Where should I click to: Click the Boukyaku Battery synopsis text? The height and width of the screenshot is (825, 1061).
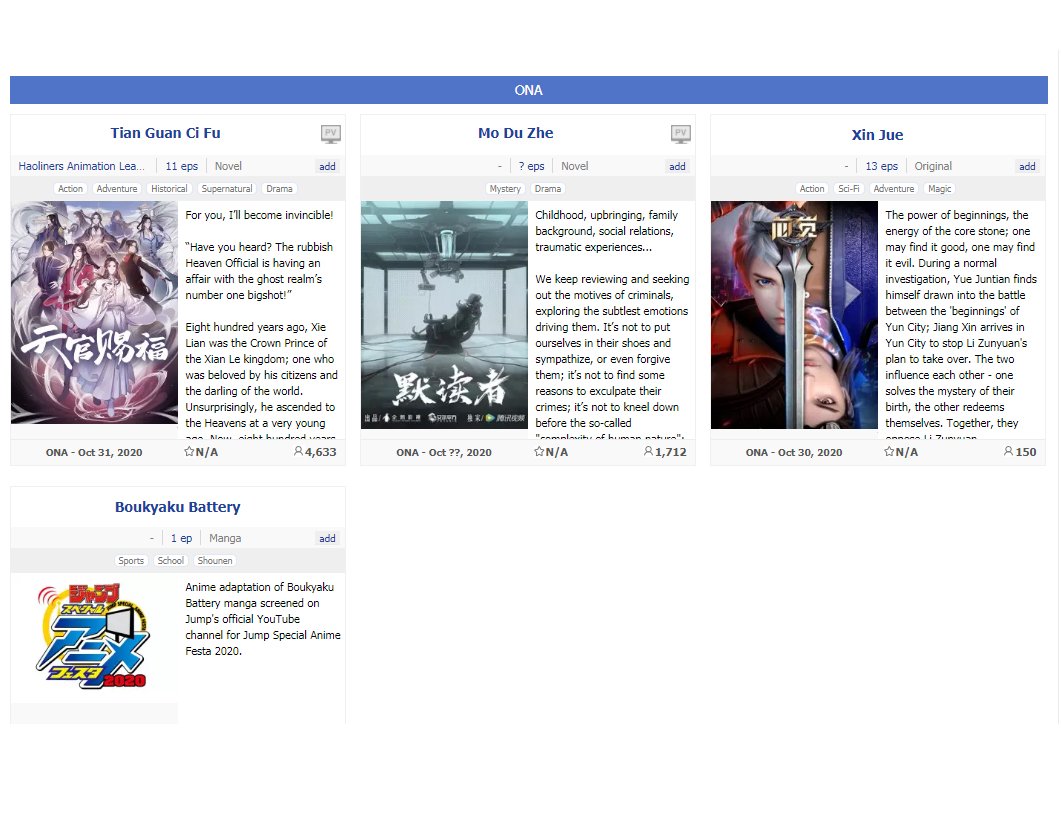click(x=263, y=619)
